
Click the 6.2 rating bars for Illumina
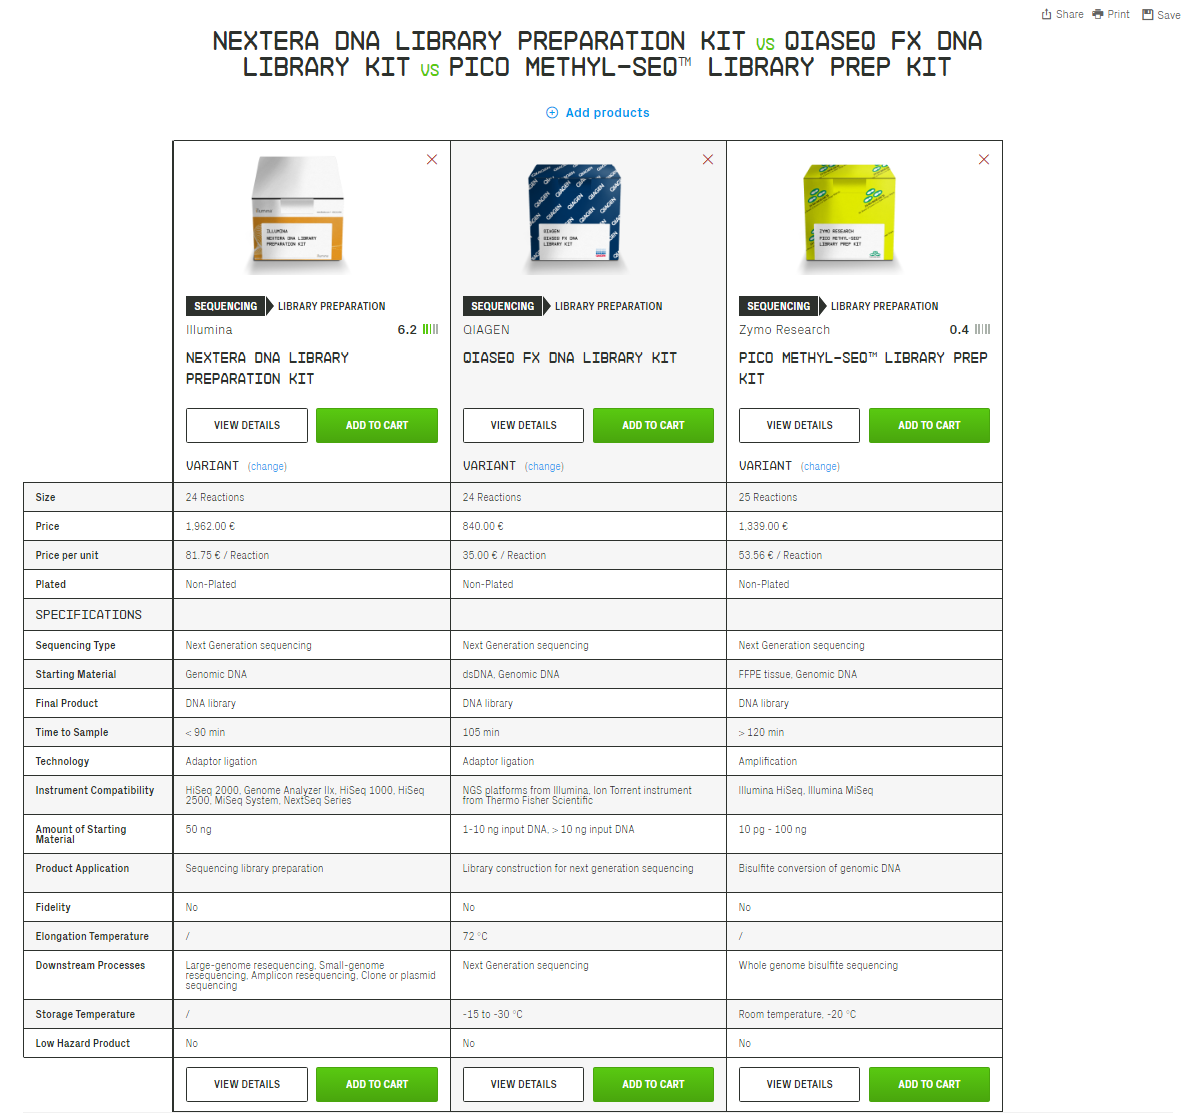[430, 330]
